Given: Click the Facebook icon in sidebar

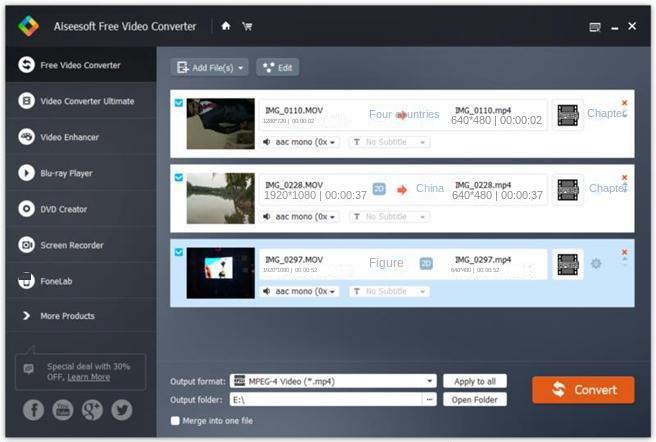Looking at the screenshot, I should pyautogui.click(x=32, y=409).
